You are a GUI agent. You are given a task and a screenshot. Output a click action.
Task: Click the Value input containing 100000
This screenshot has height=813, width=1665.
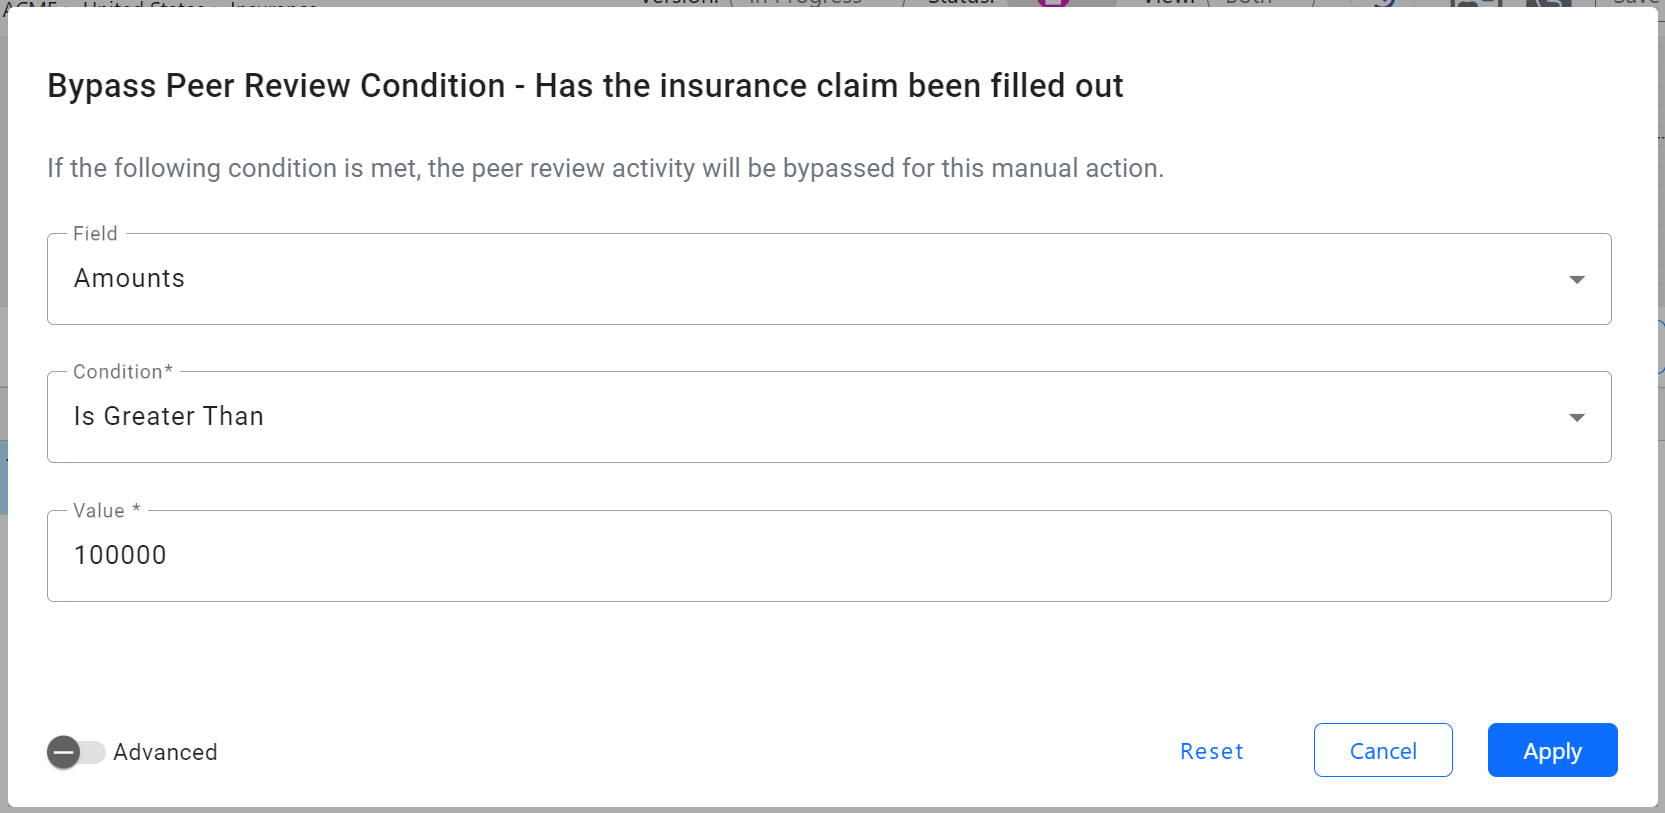800,556
